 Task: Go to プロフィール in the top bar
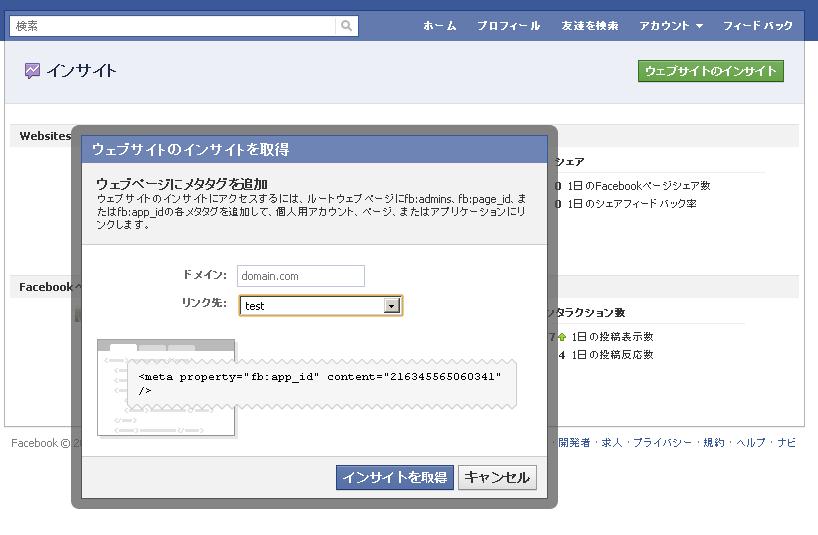pos(508,26)
